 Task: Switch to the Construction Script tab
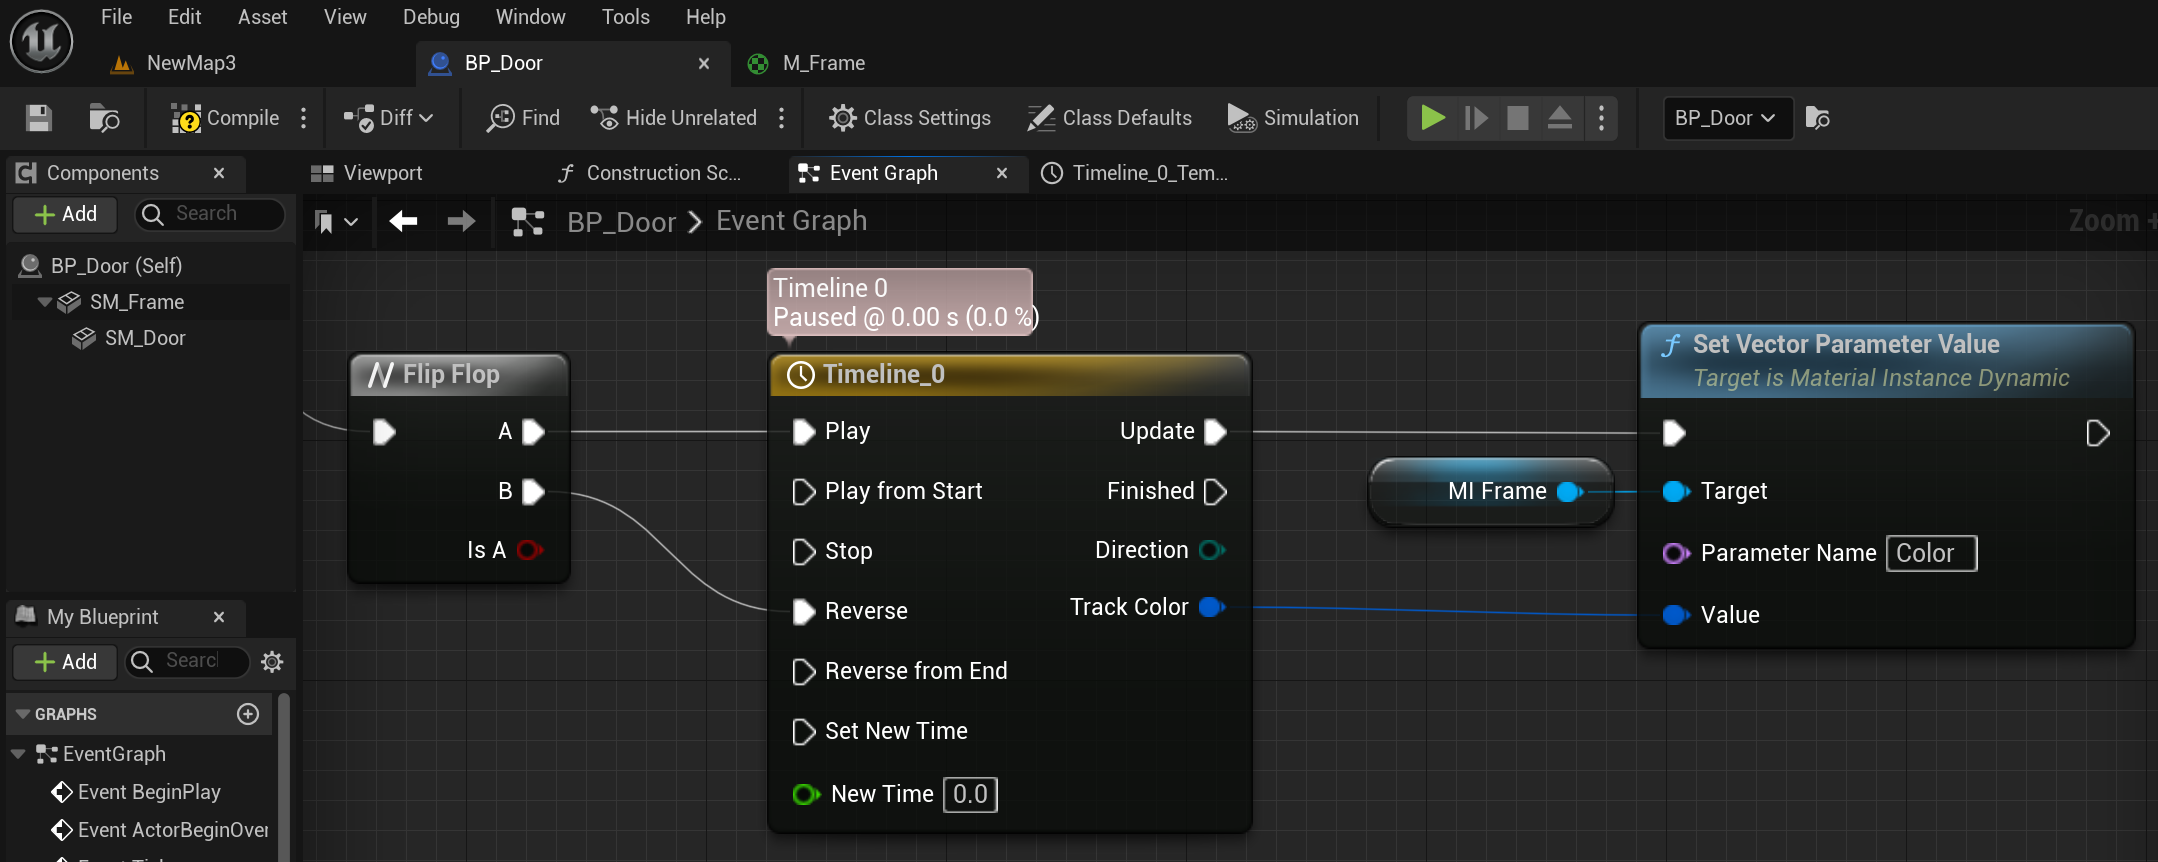650,173
